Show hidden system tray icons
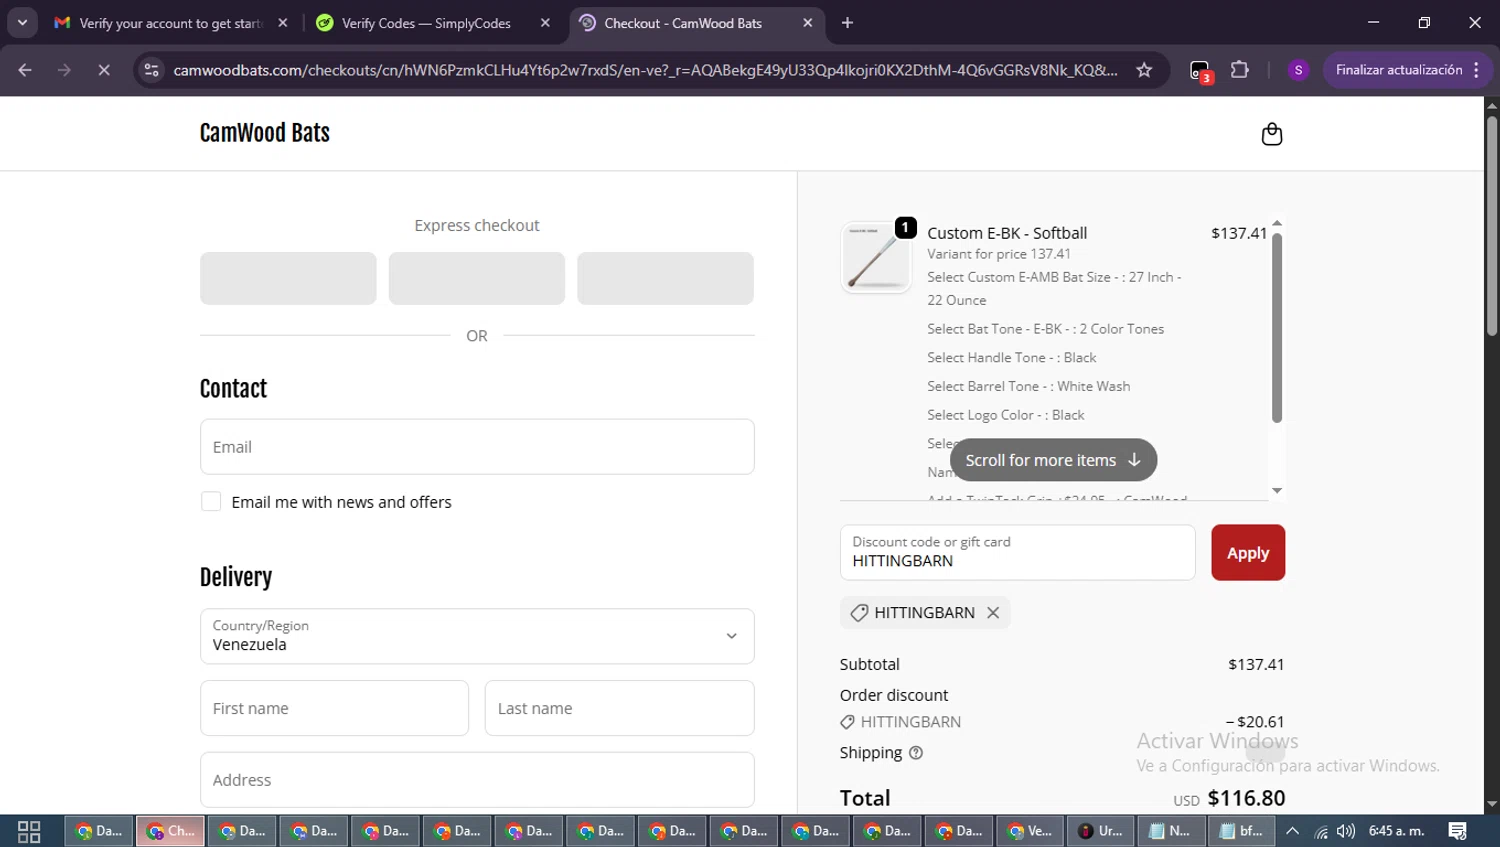 point(1292,831)
